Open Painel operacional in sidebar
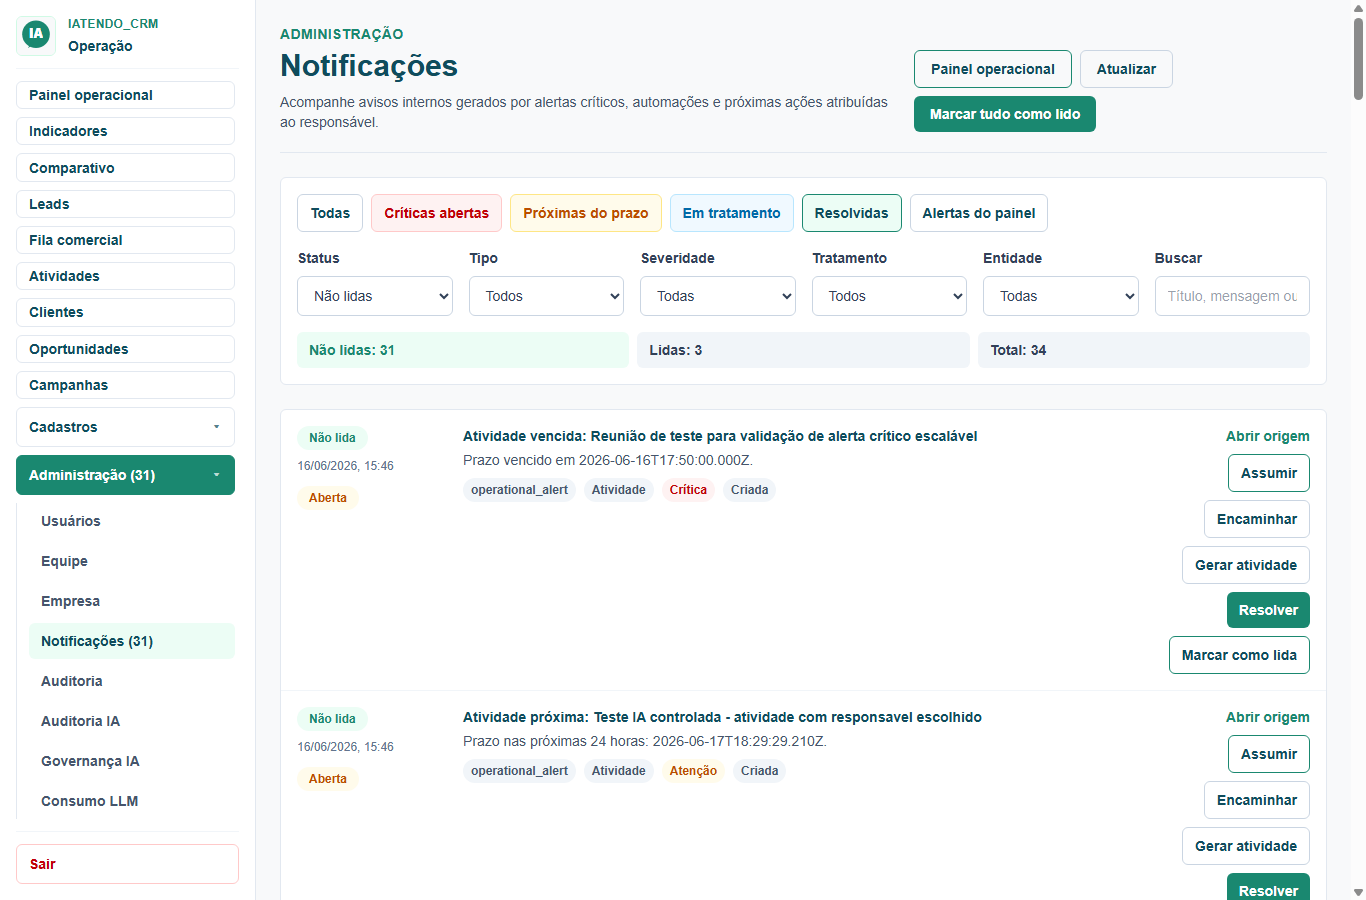The width and height of the screenshot is (1366, 900). [x=125, y=95]
